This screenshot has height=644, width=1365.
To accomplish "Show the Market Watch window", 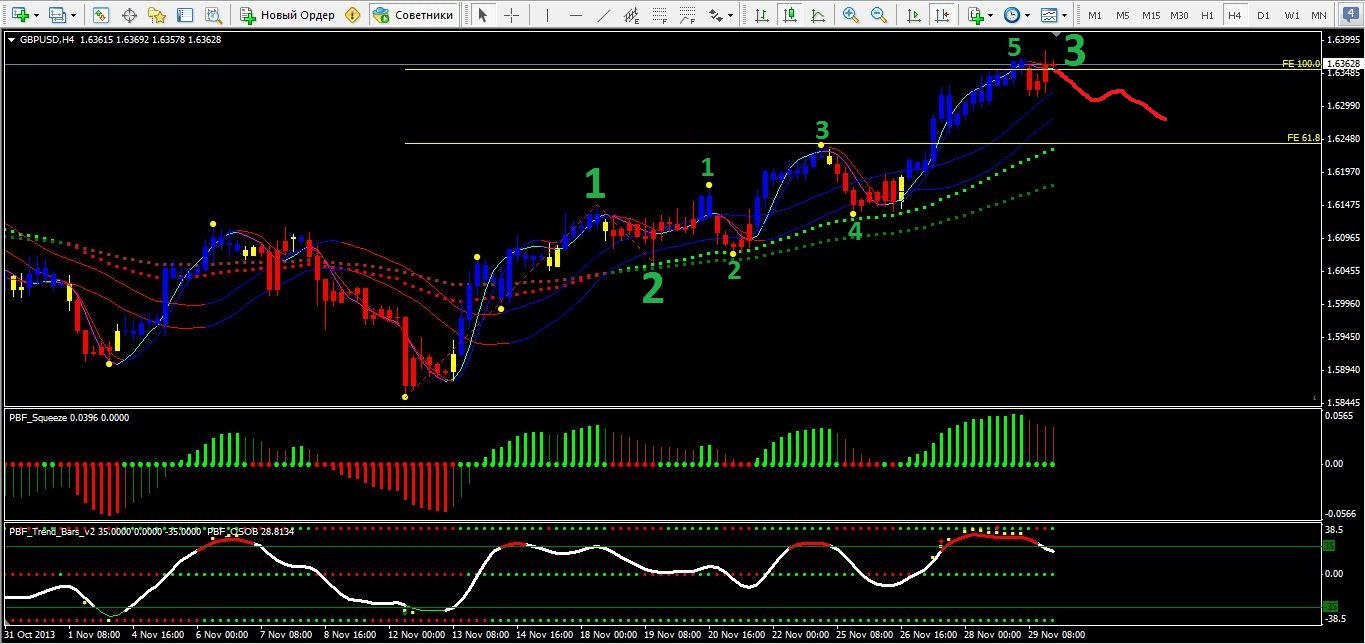I will (x=101, y=15).
